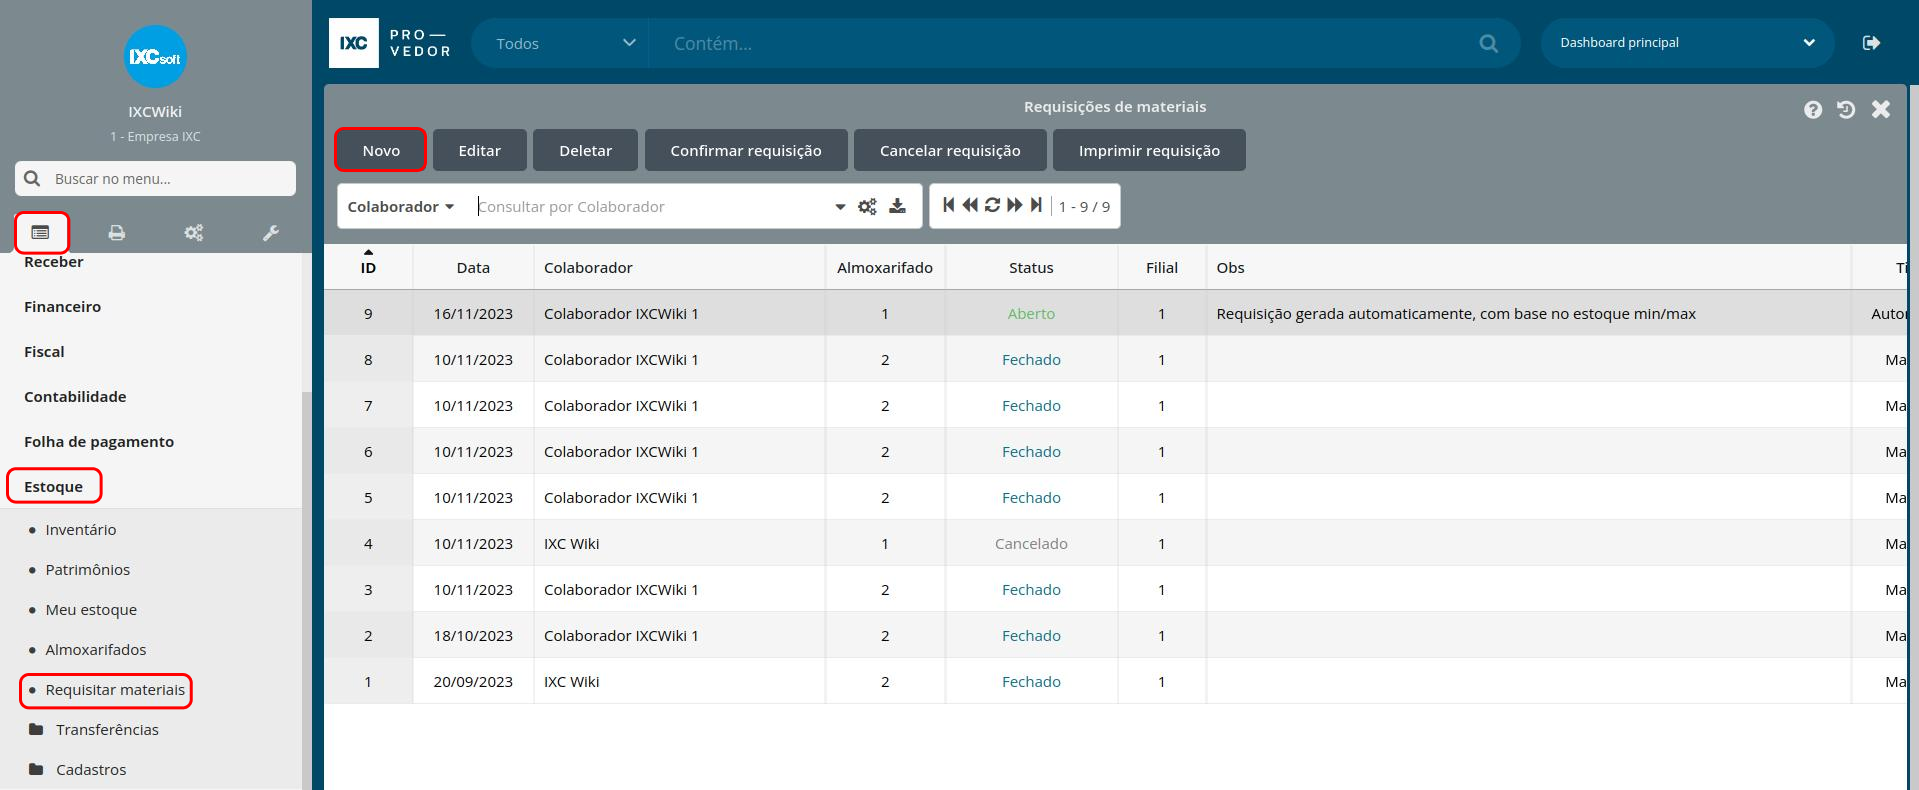This screenshot has width=1919, height=790.
Task: Click Imprimir requisição
Action: click(1149, 150)
